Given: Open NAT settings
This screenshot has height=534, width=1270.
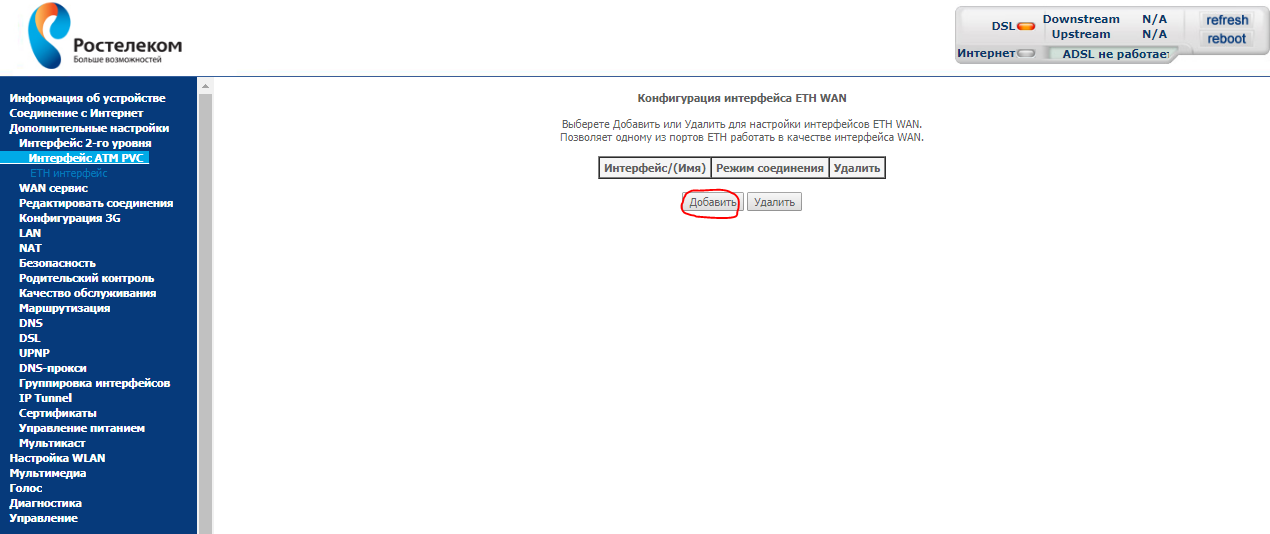Looking at the screenshot, I should (30, 248).
